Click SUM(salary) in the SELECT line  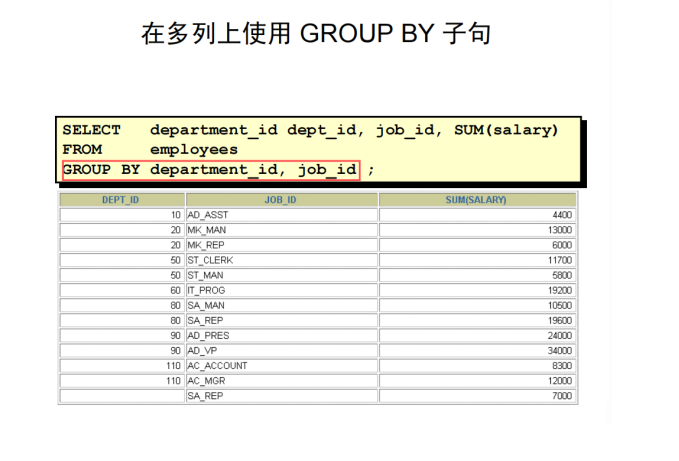point(506,130)
